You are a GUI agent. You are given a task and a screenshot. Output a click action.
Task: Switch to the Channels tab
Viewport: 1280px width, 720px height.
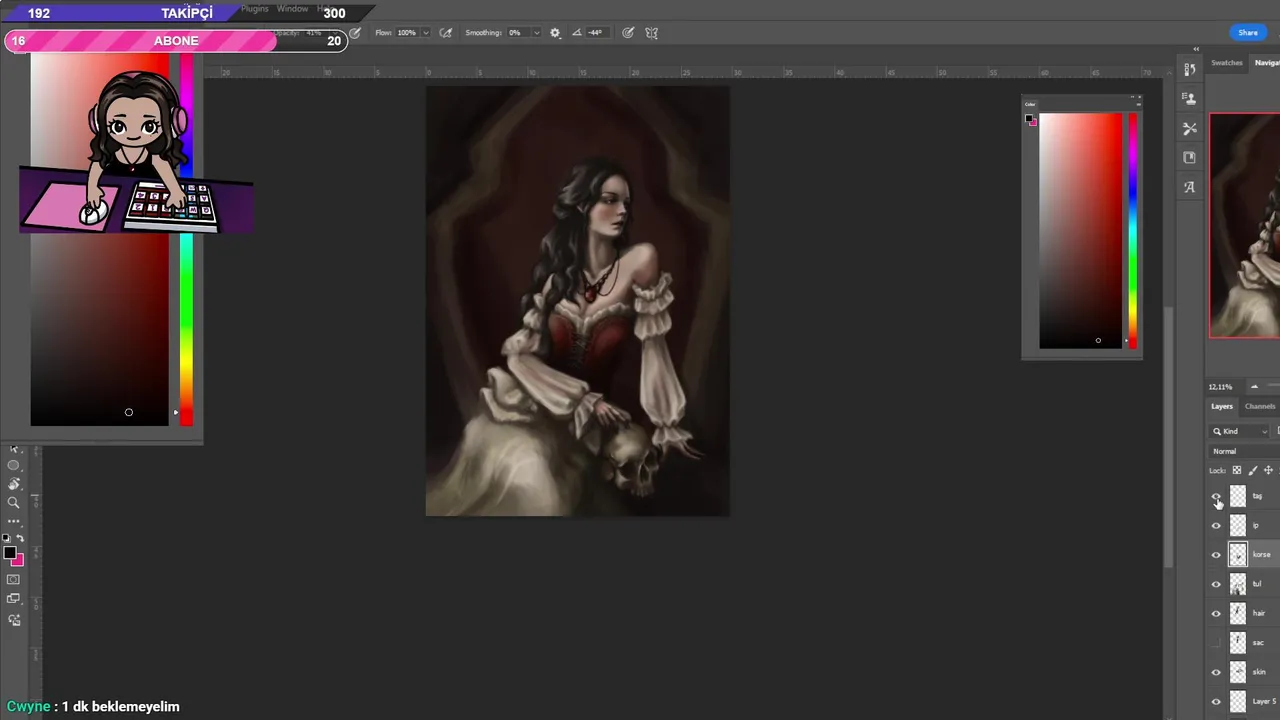(x=1260, y=406)
